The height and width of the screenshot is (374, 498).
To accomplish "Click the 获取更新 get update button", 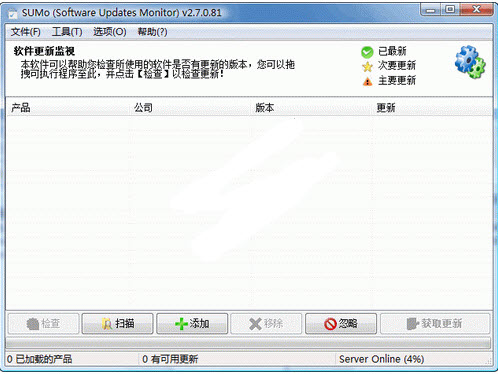I will click(435, 323).
